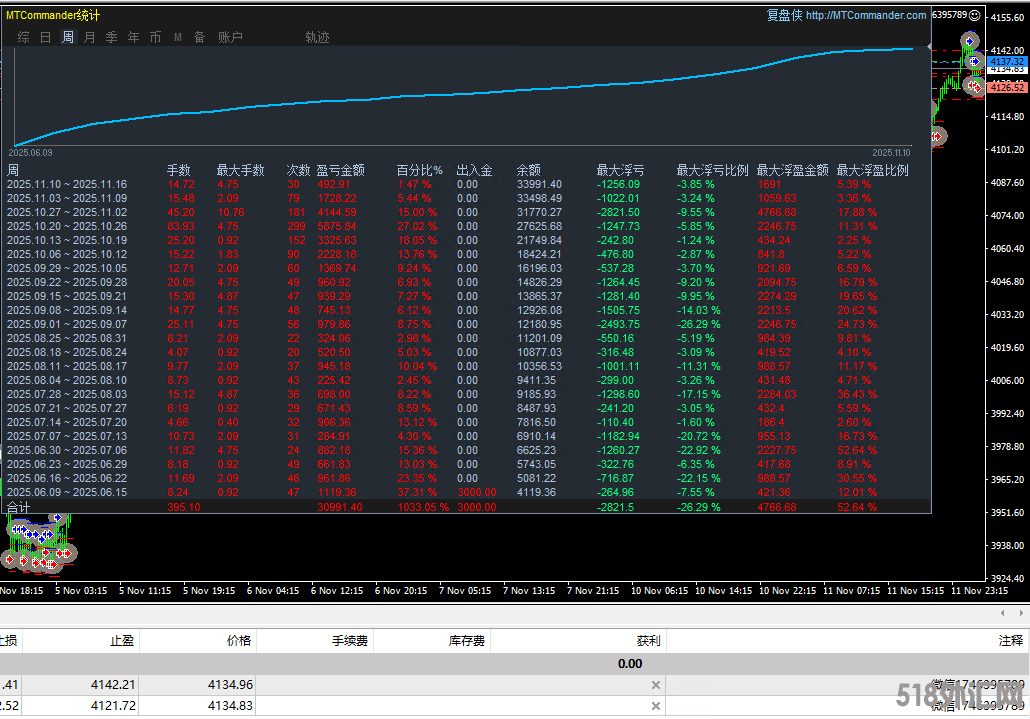Viewport: 1030px width, 719px height.
Task: Close the order with take profit 4142.21
Action: (656, 685)
